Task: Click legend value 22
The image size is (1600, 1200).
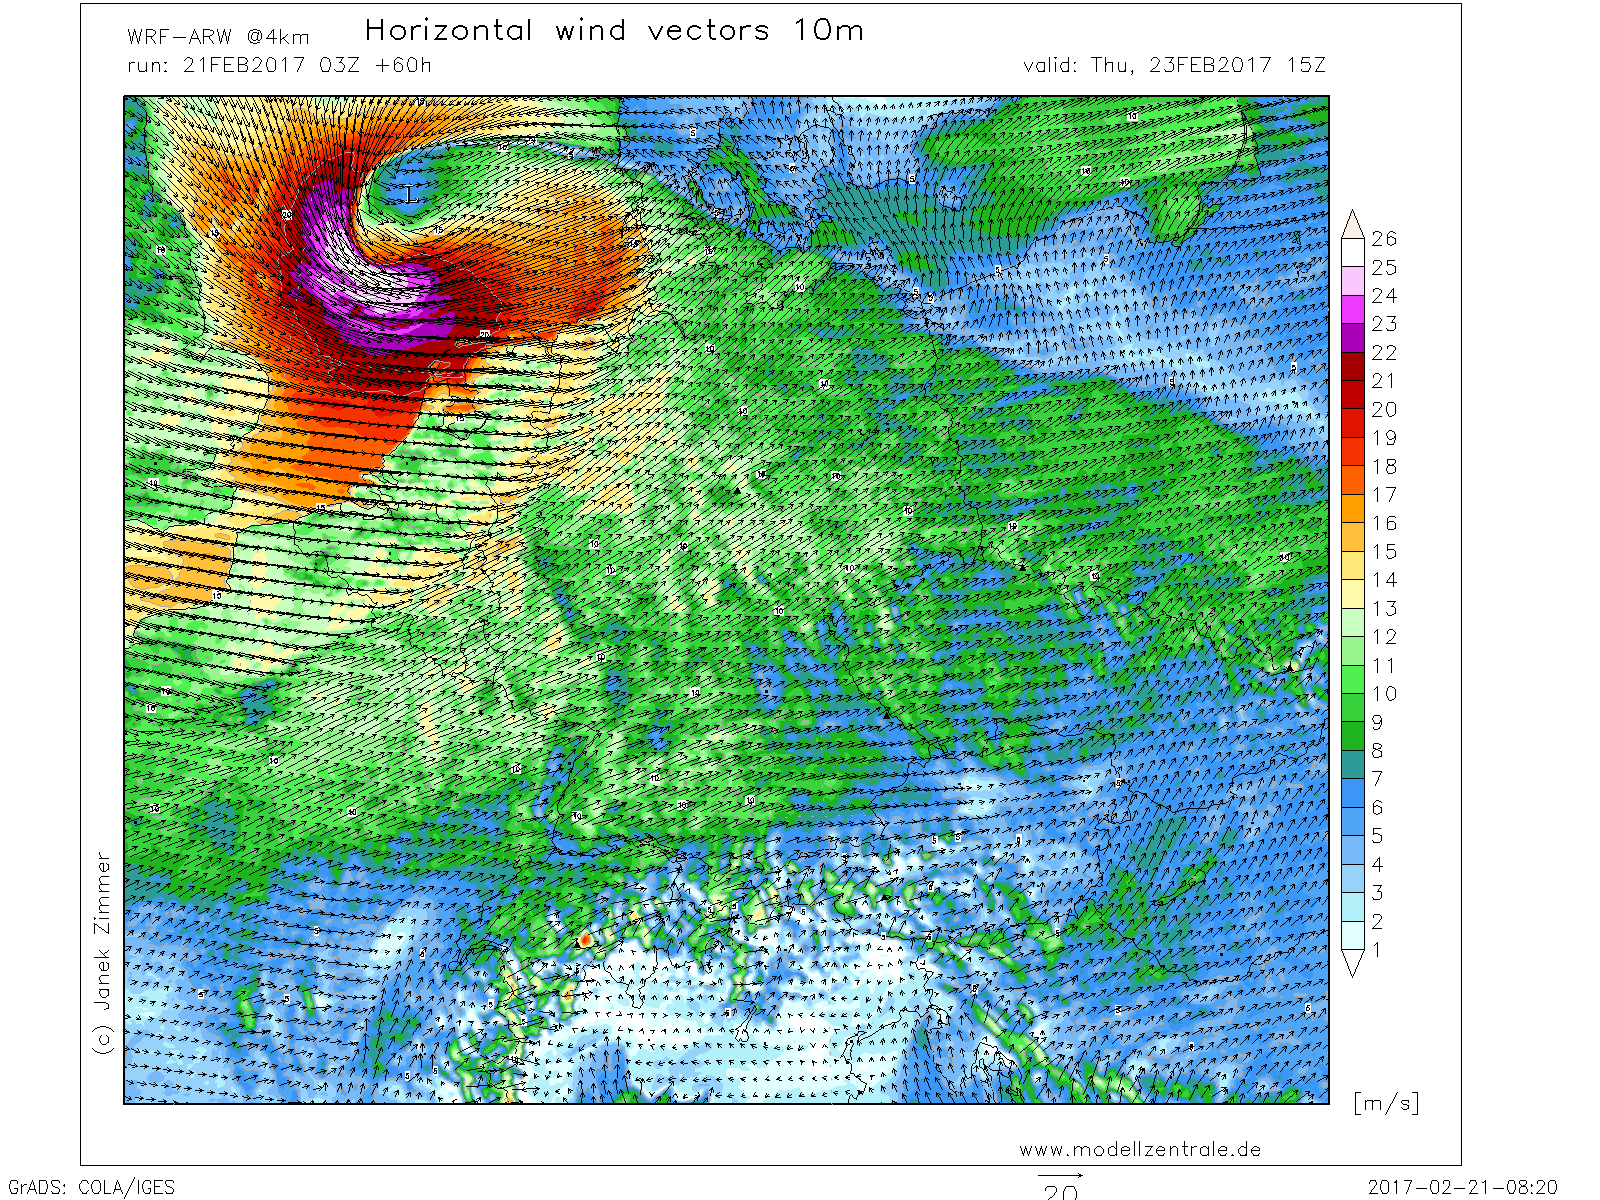Action: coord(1384,352)
